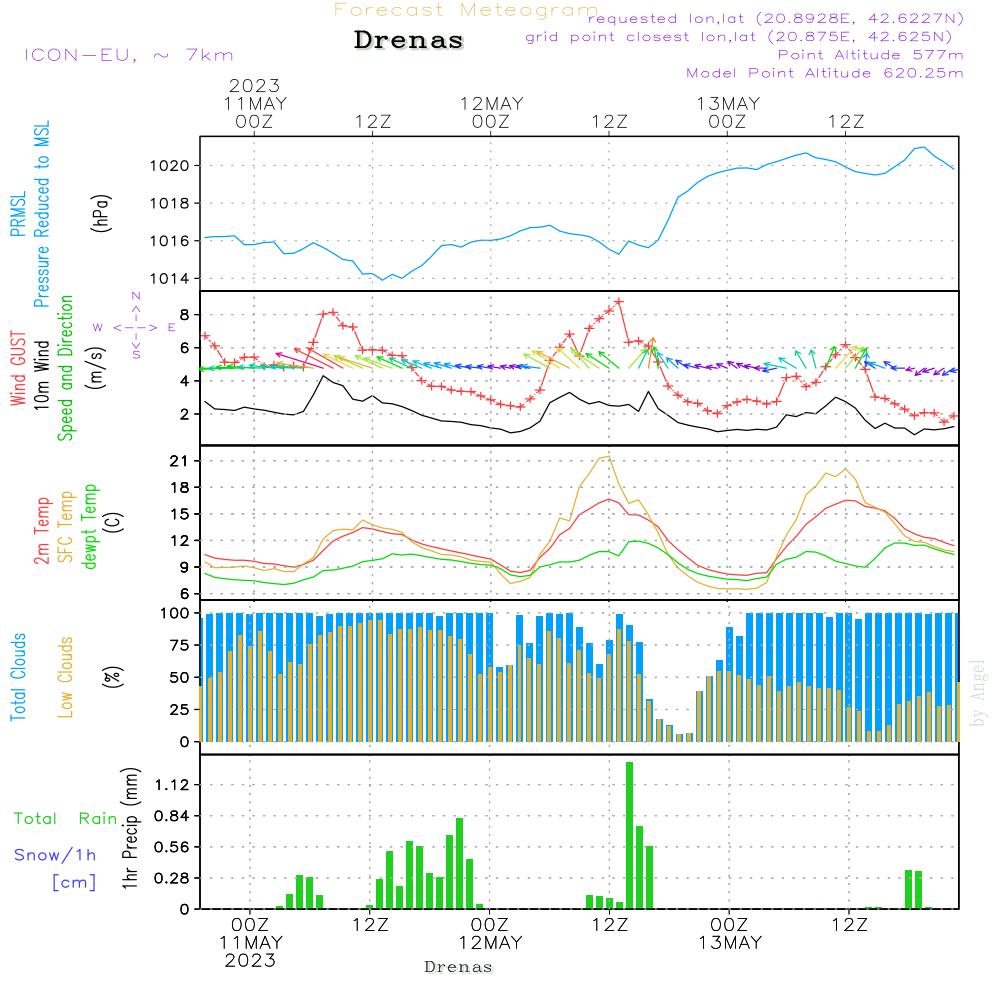
Task: Select the "ICON-EU, ~ 7km" model label
Action: coord(129,55)
